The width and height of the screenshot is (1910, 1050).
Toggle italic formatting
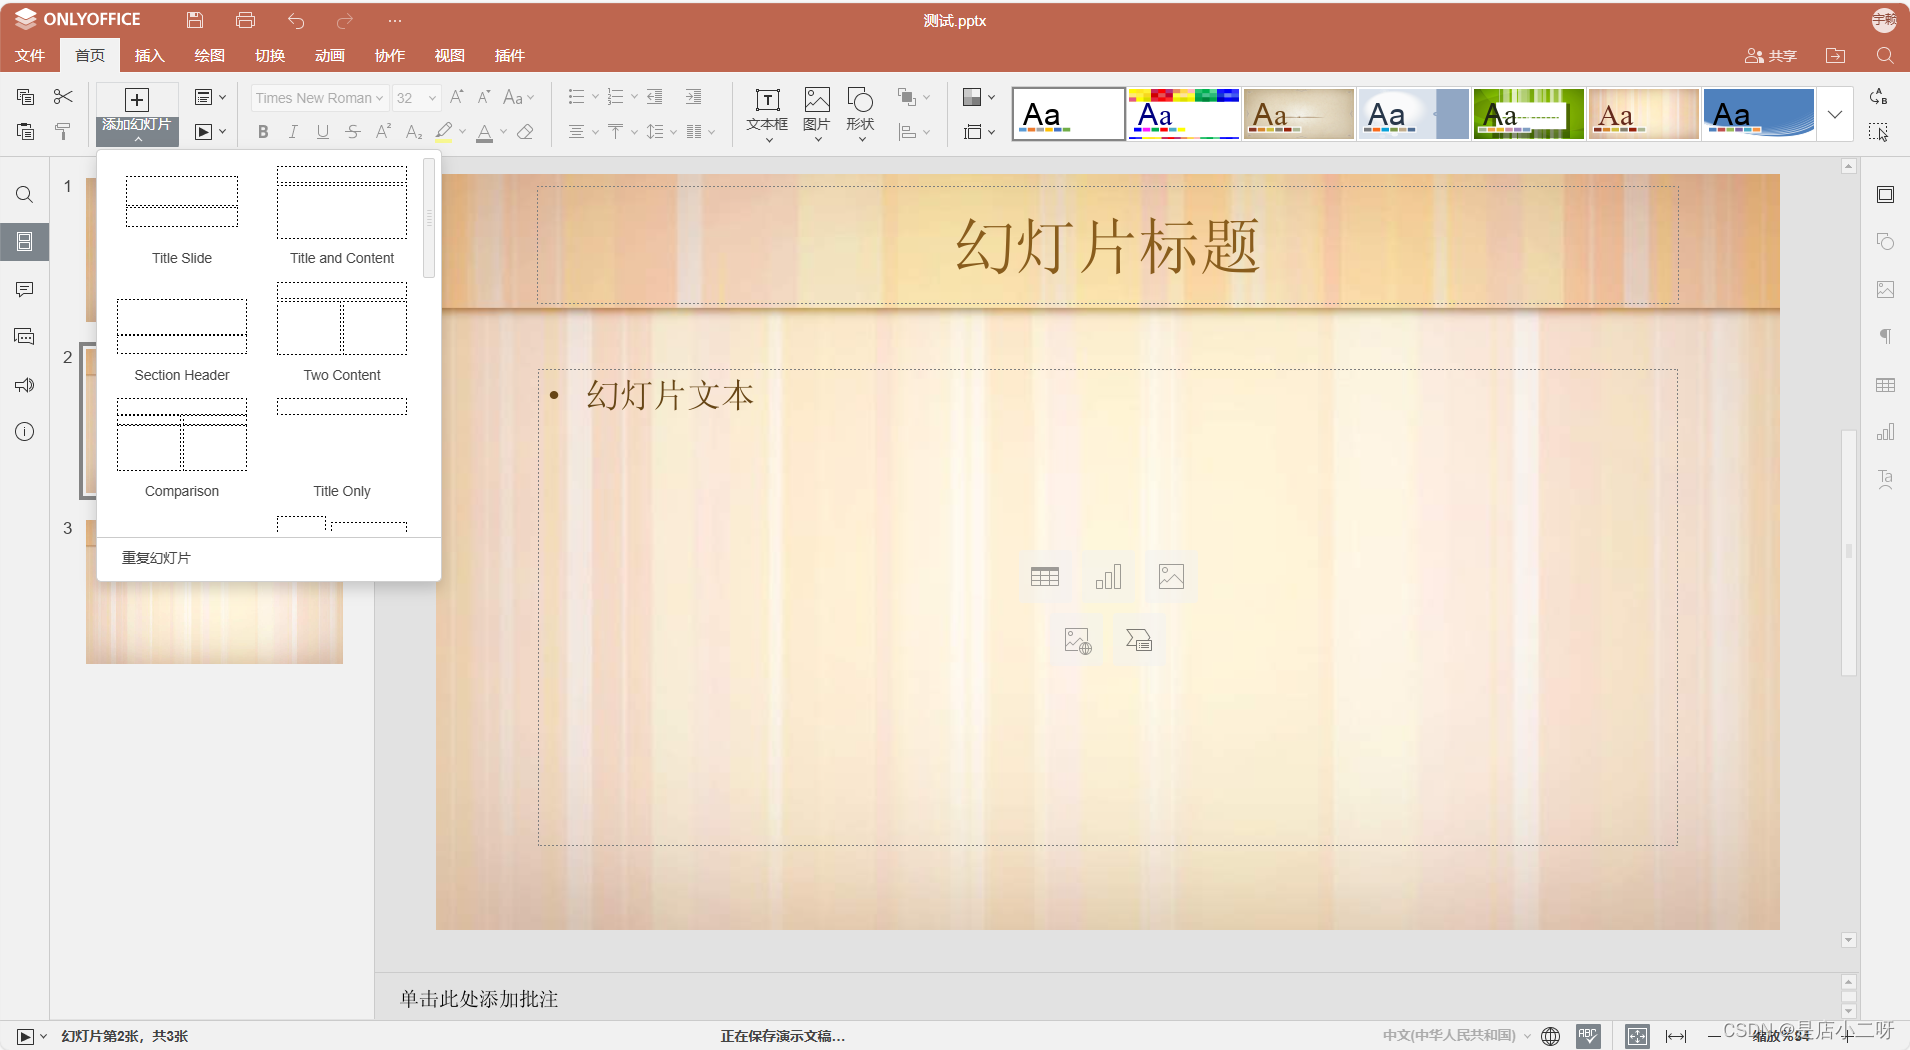[293, 132]
